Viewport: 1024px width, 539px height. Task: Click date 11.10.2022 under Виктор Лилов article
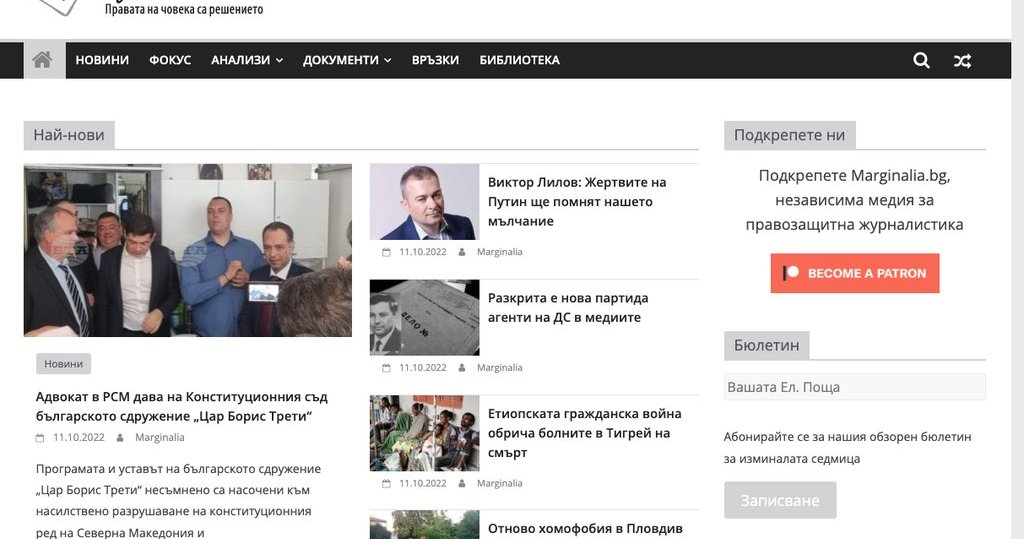tap(423, 252)
